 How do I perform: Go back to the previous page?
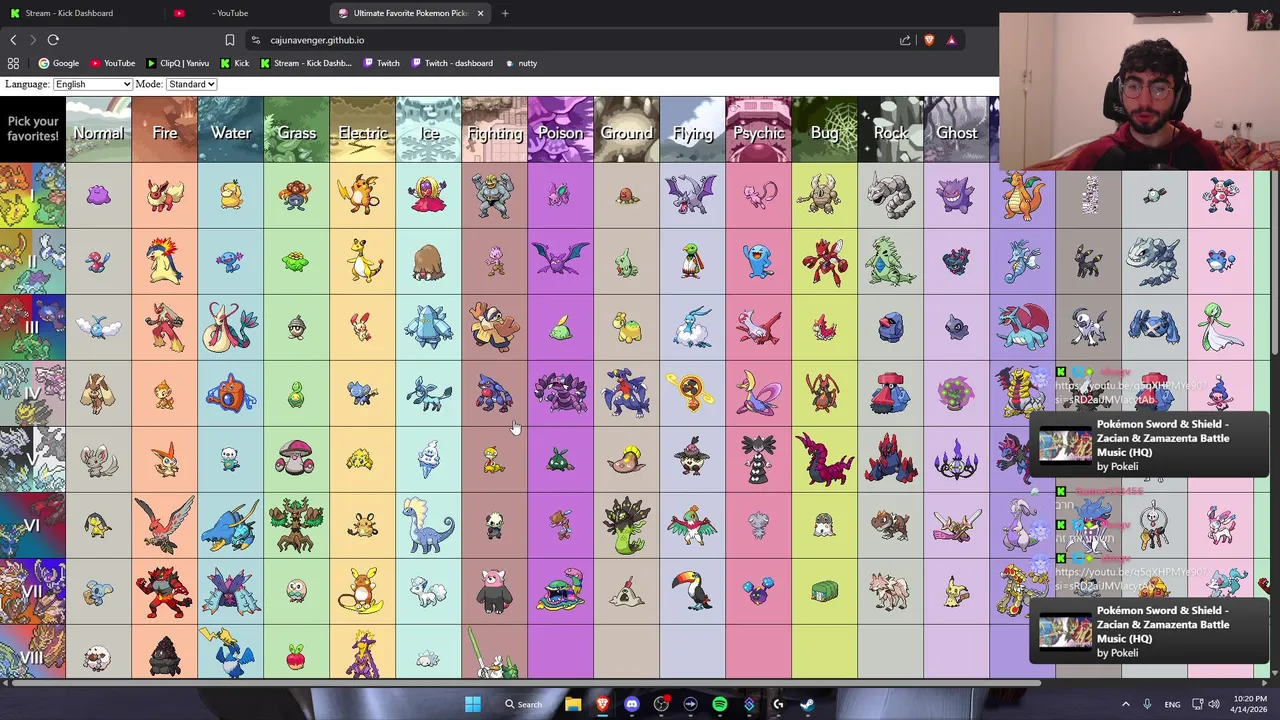(13, 40)
